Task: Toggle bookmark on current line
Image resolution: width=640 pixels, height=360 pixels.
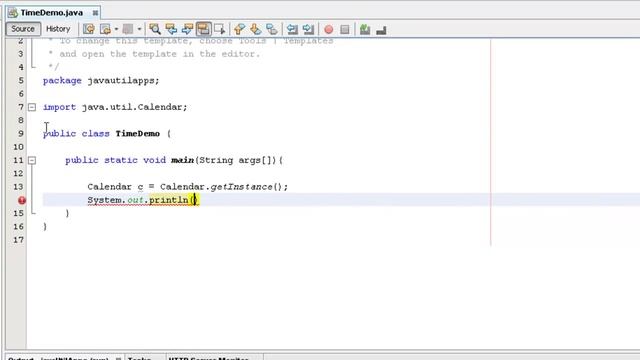Action: tap(271, 29)
